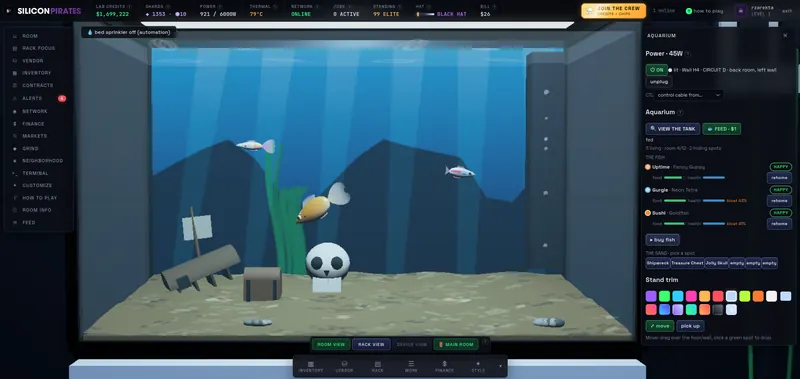
Task: Choose the green stand trim swatch
Action: click(664, 296)
